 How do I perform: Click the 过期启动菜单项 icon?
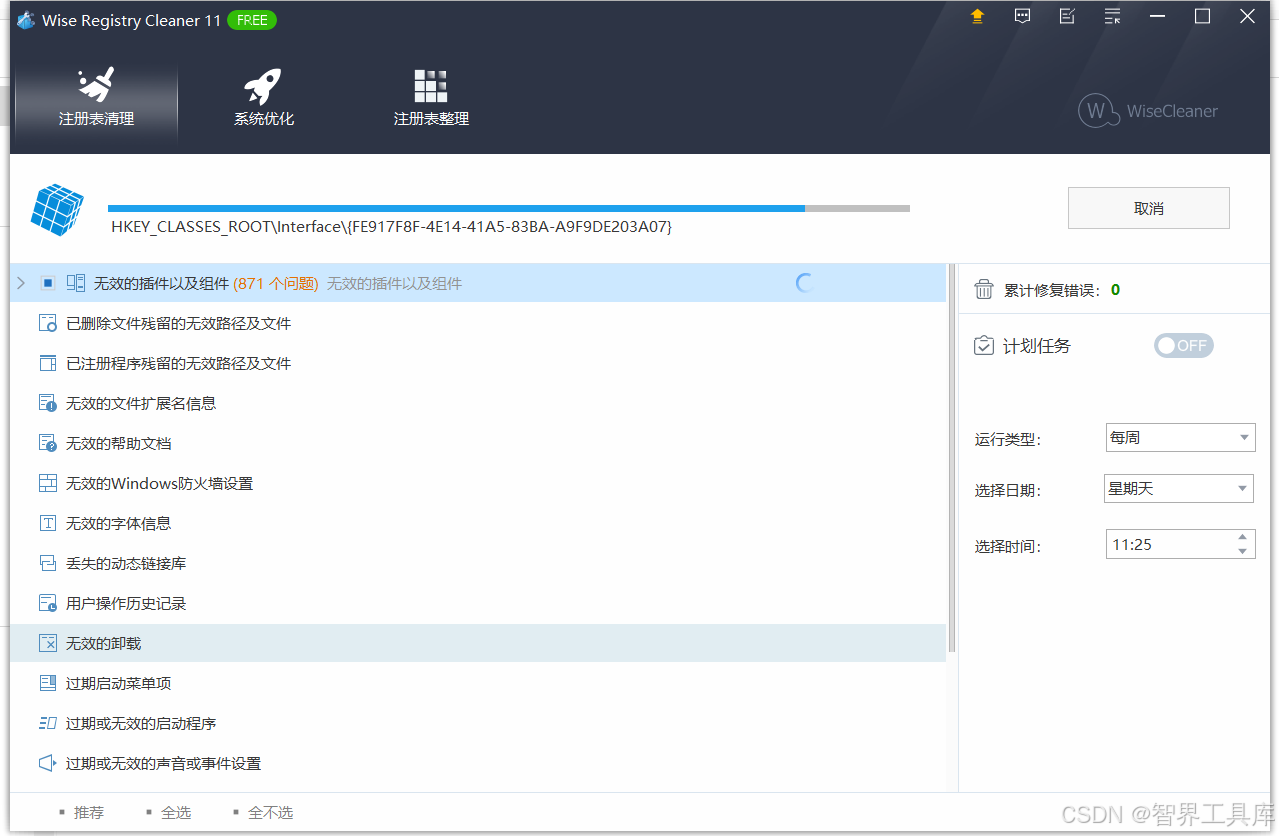pos(48,683)
